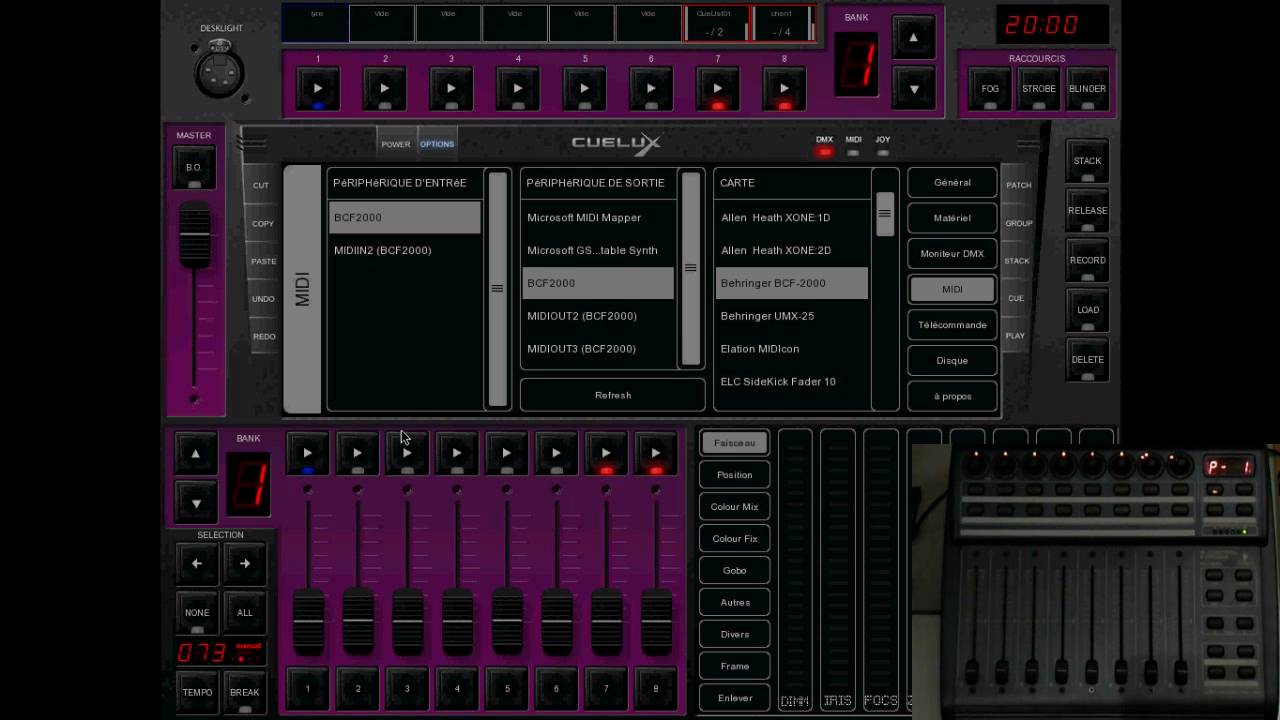Screen dimensions: 1280x720
Task: Click the CUT edit tab
Action: click(x=261, y=185)
